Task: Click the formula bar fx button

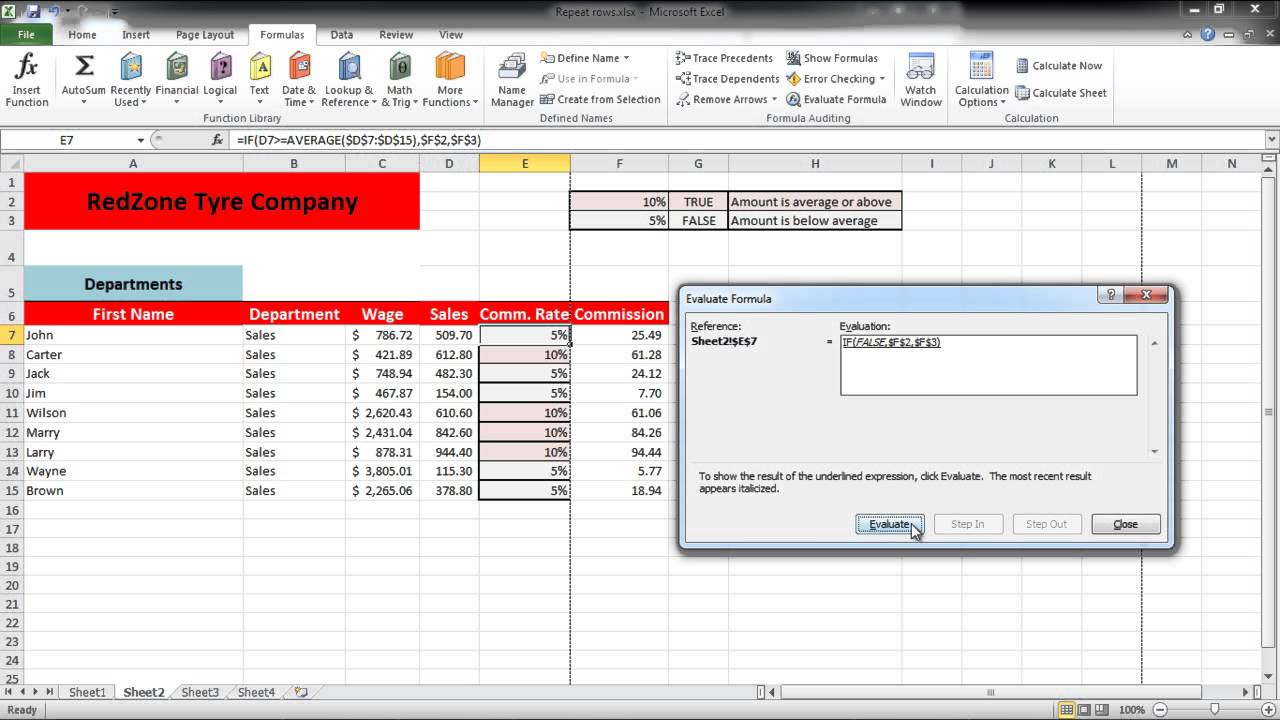Action: click(x=218, y=140)
